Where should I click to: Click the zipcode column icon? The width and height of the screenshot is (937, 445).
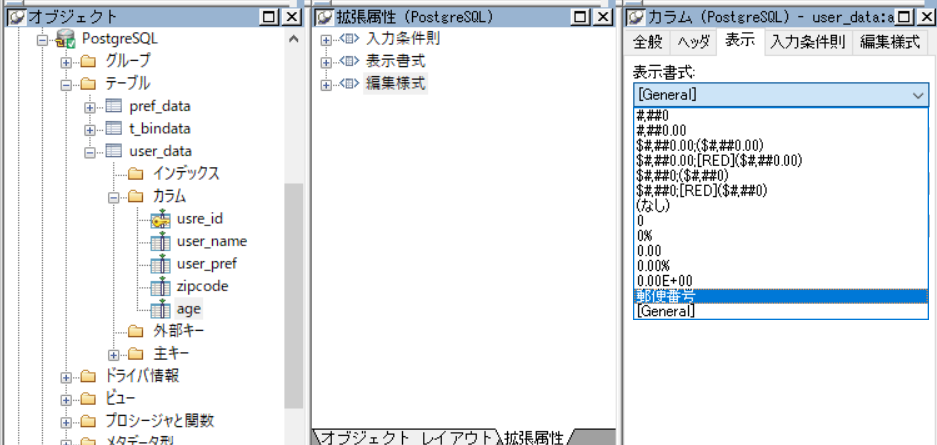coord(160,287)
